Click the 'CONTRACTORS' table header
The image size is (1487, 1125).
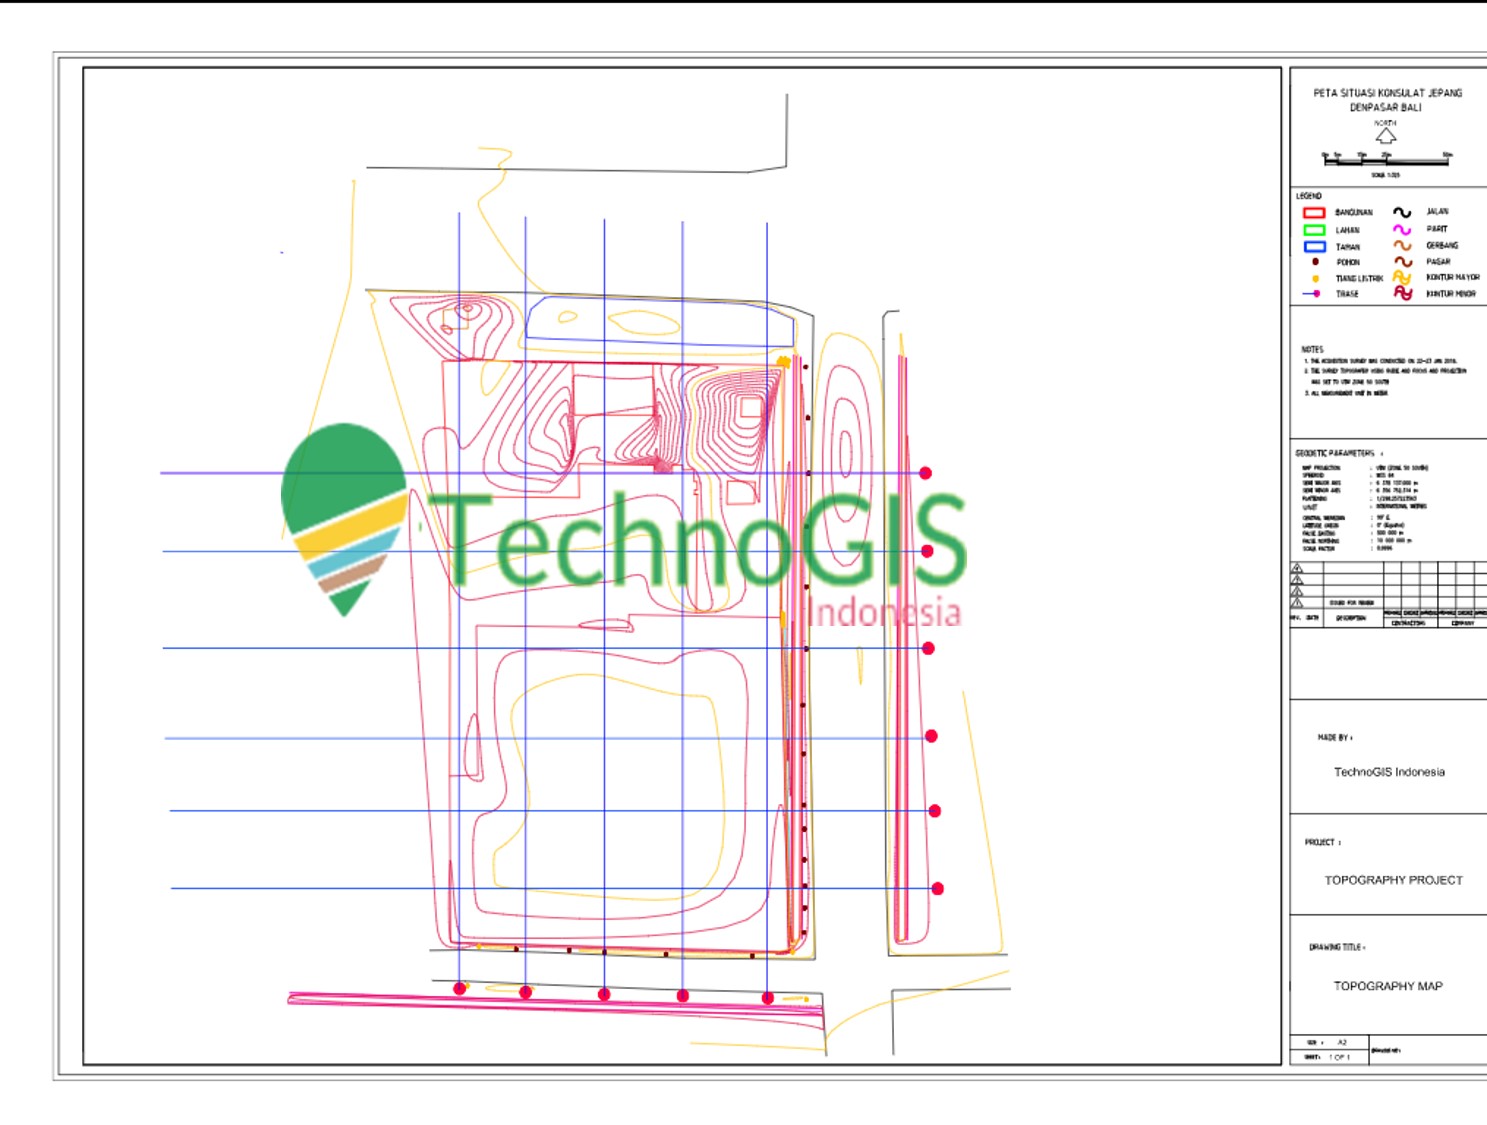click(1408, 623)
